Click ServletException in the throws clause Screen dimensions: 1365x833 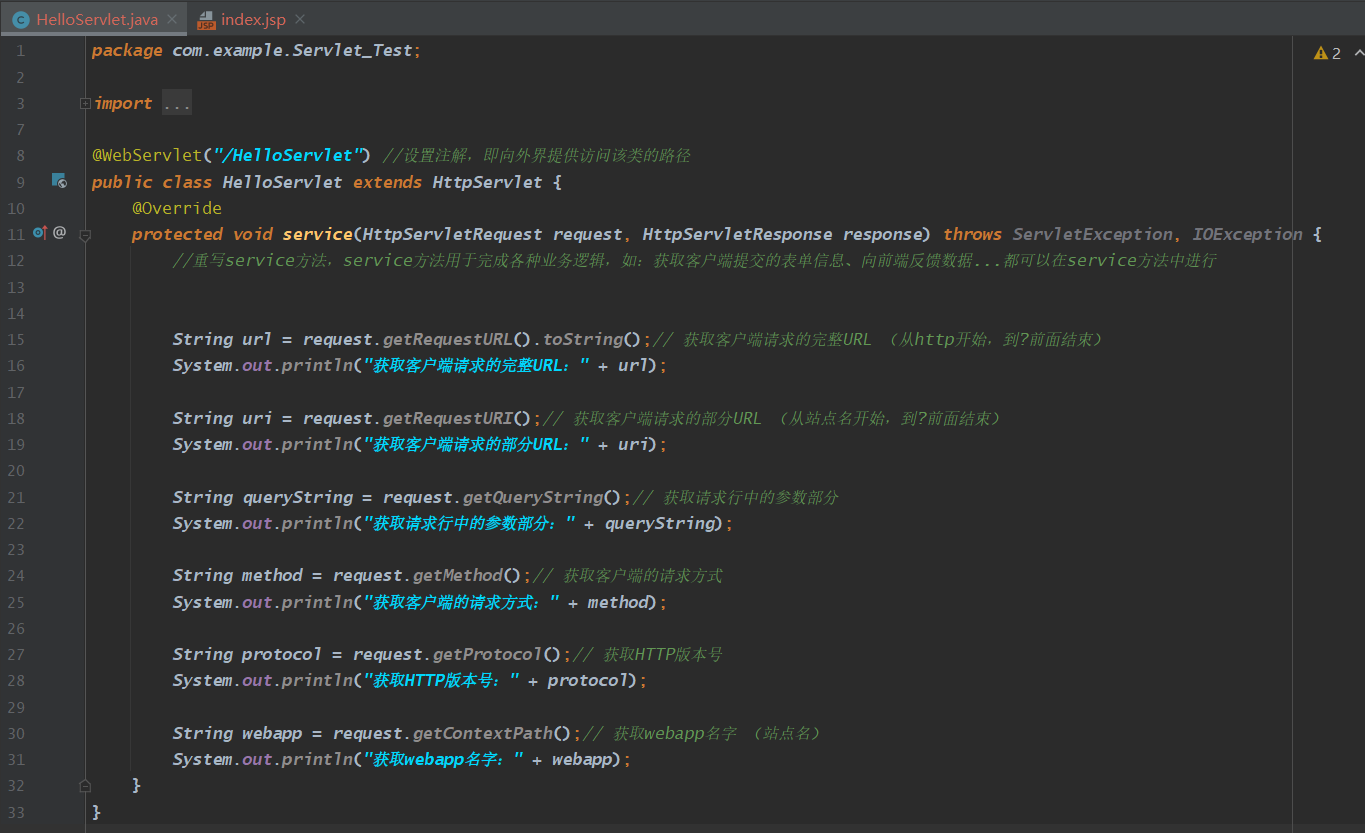[x=1092, y=234]
